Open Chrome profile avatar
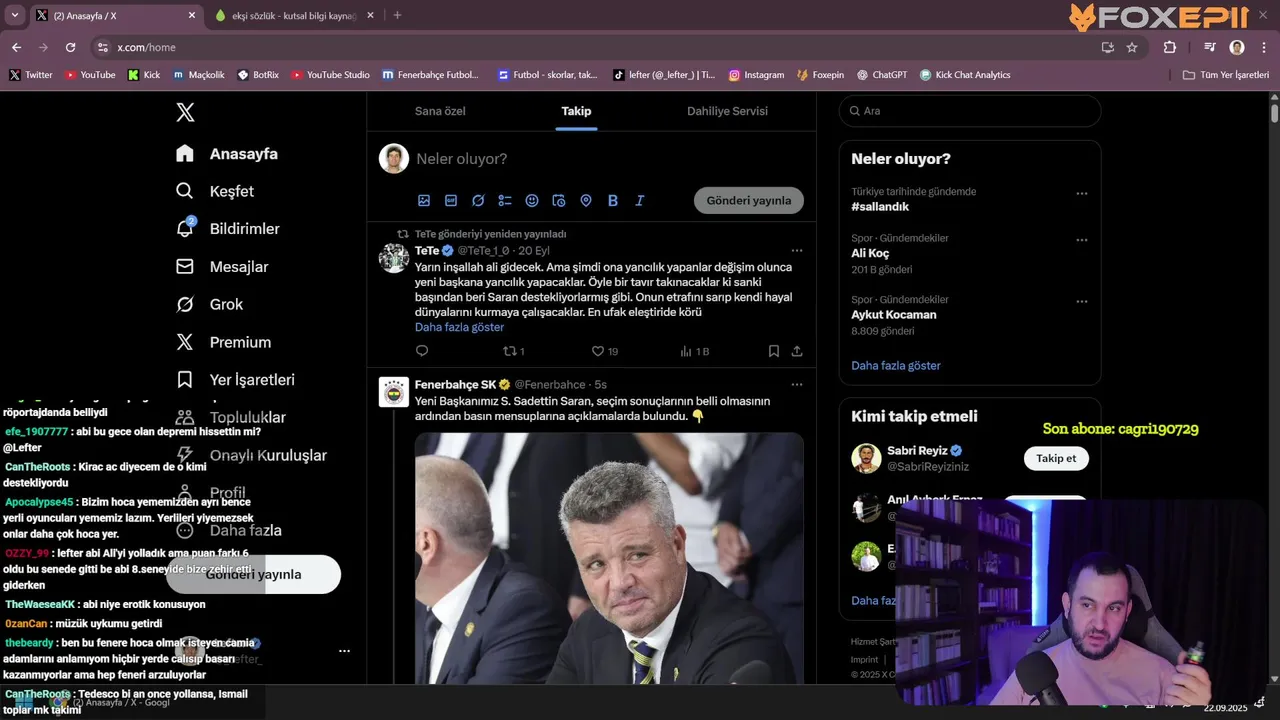The width and height of the screenshot is (1280, 720). click(x=1237, y=47)
